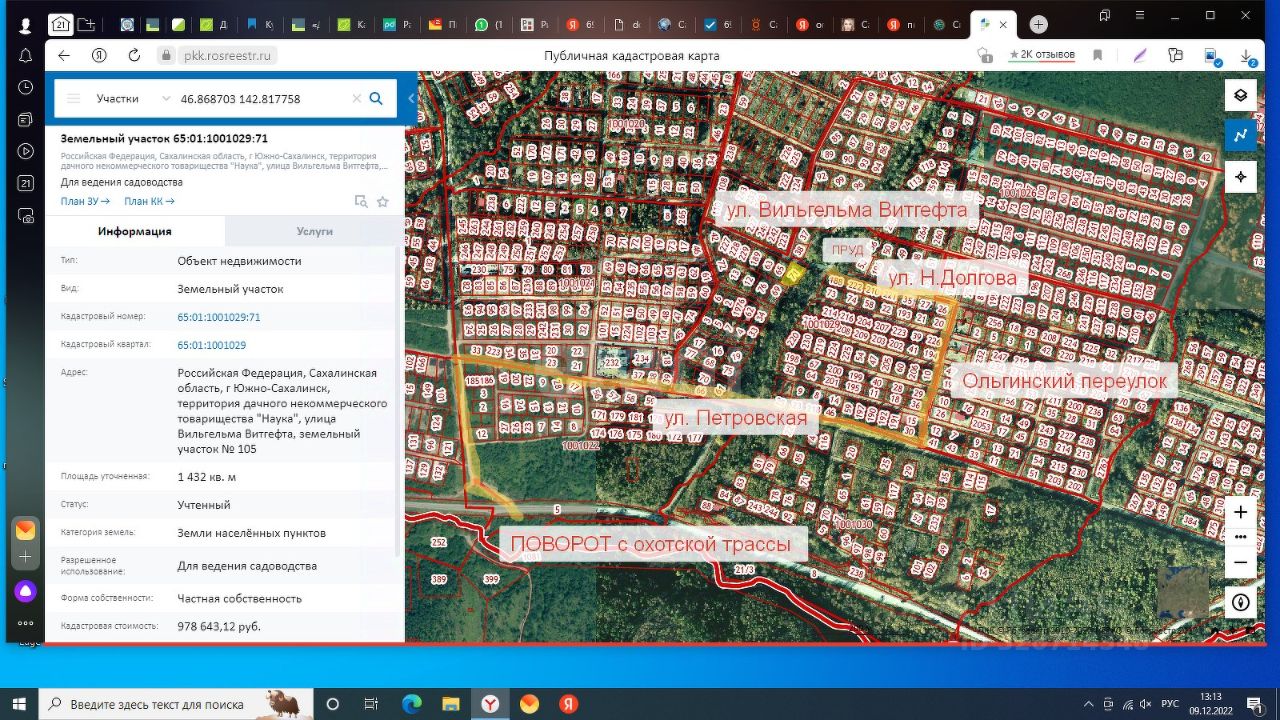The height and width of the screenshot is (720, 1280).
Task: Reset map orientation with the compass button
Action: pos(1240,602)
